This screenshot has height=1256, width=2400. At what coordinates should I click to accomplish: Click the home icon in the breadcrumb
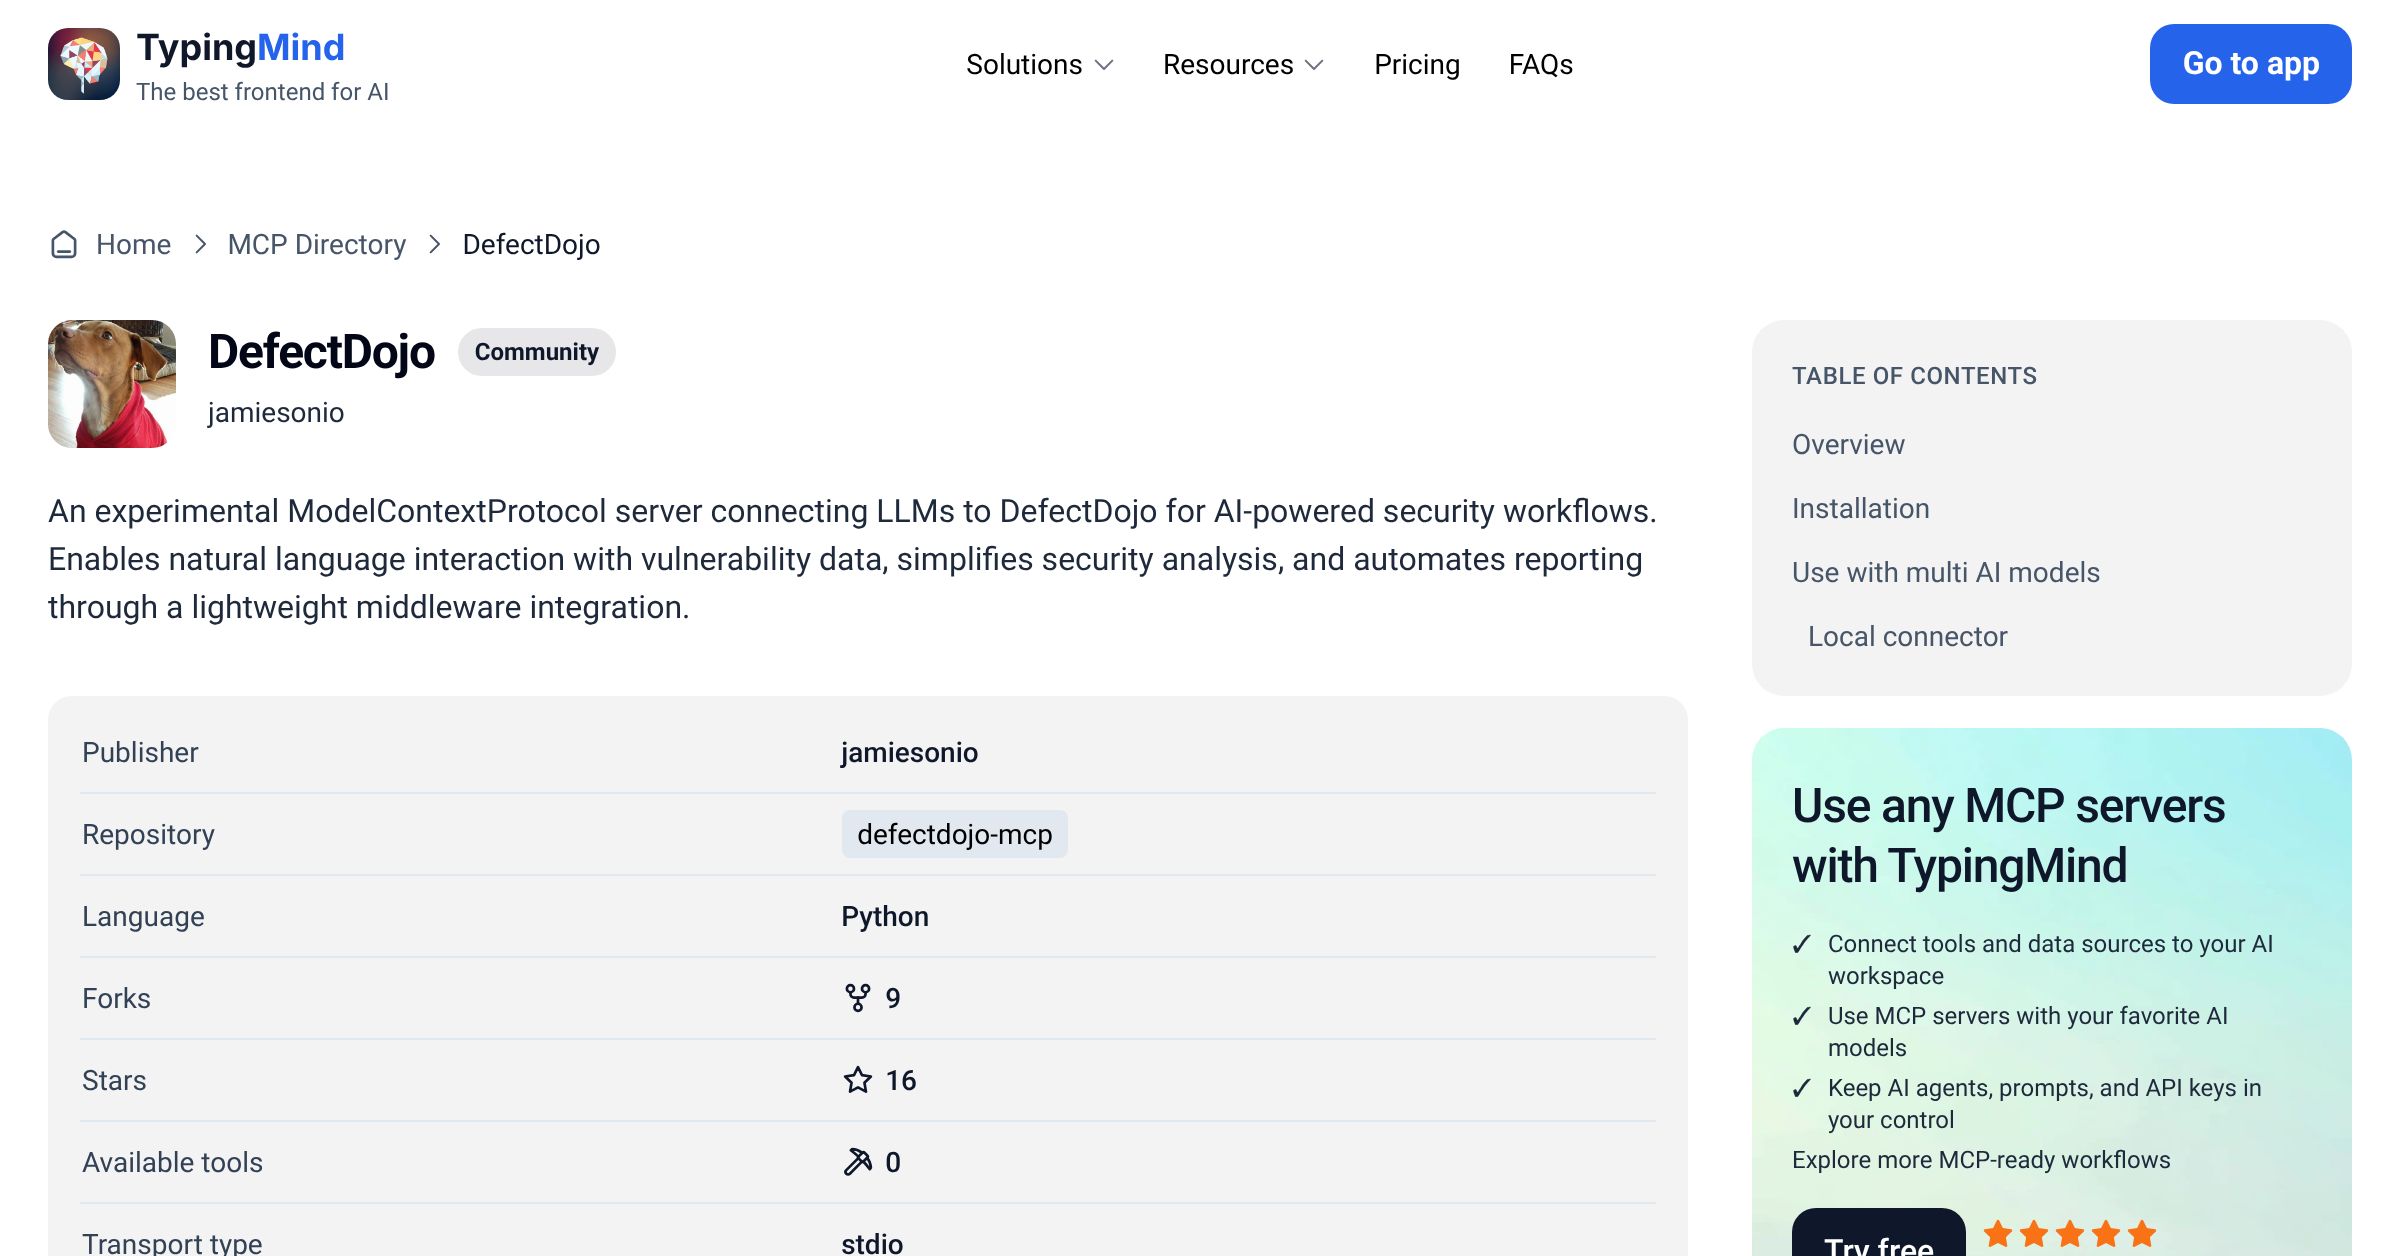pyautogui.click(x=64, y=244)
